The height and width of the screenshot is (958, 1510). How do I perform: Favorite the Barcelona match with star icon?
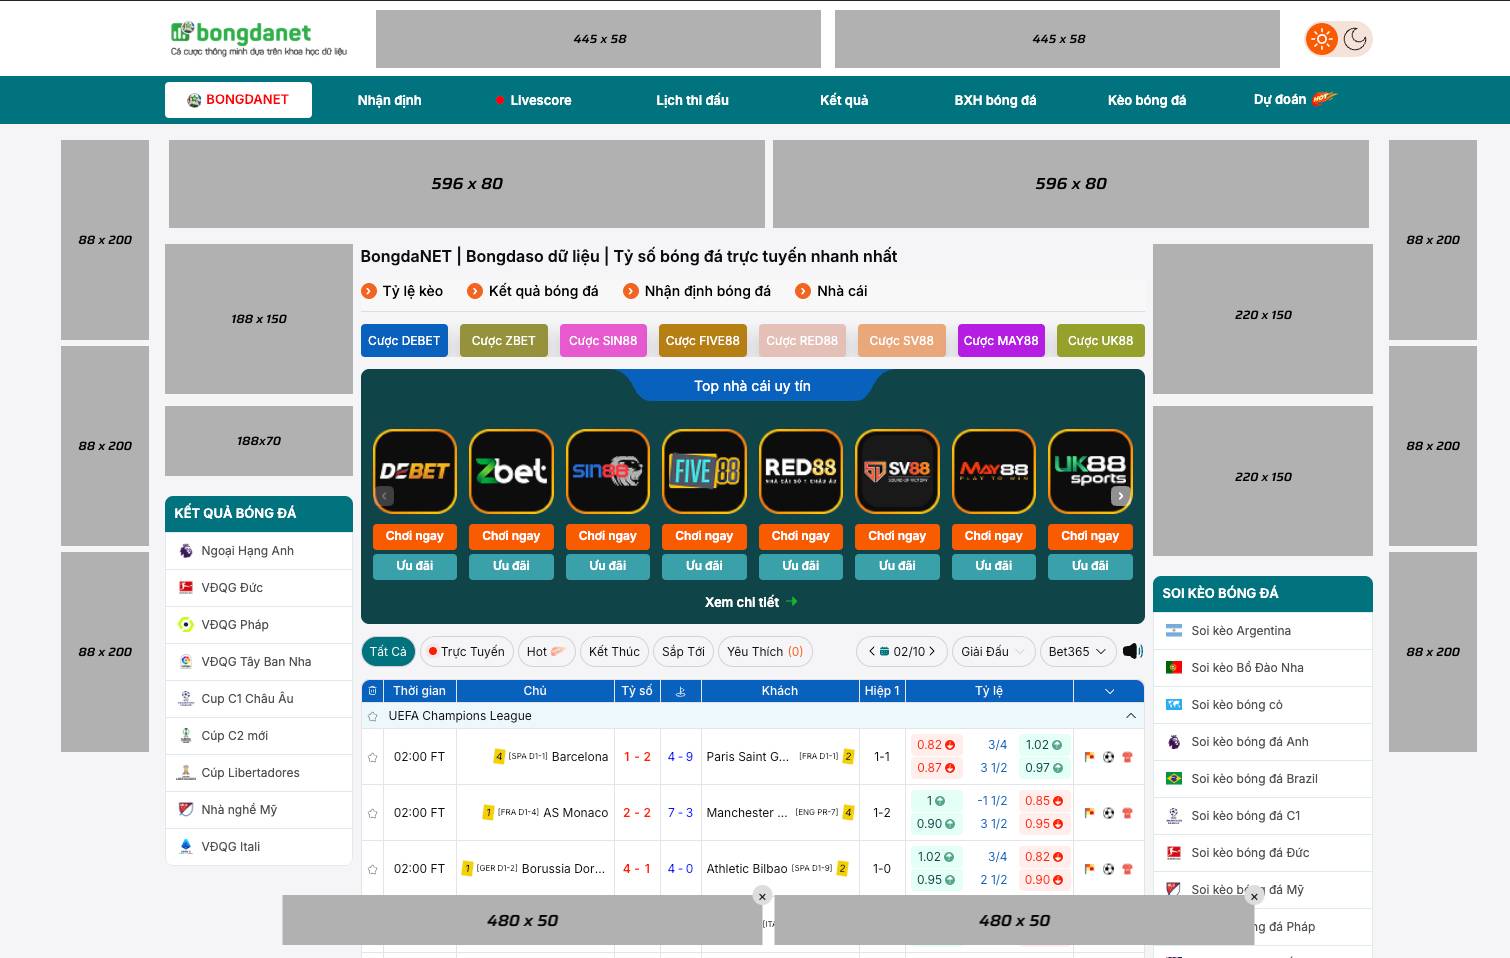[373, 757]
